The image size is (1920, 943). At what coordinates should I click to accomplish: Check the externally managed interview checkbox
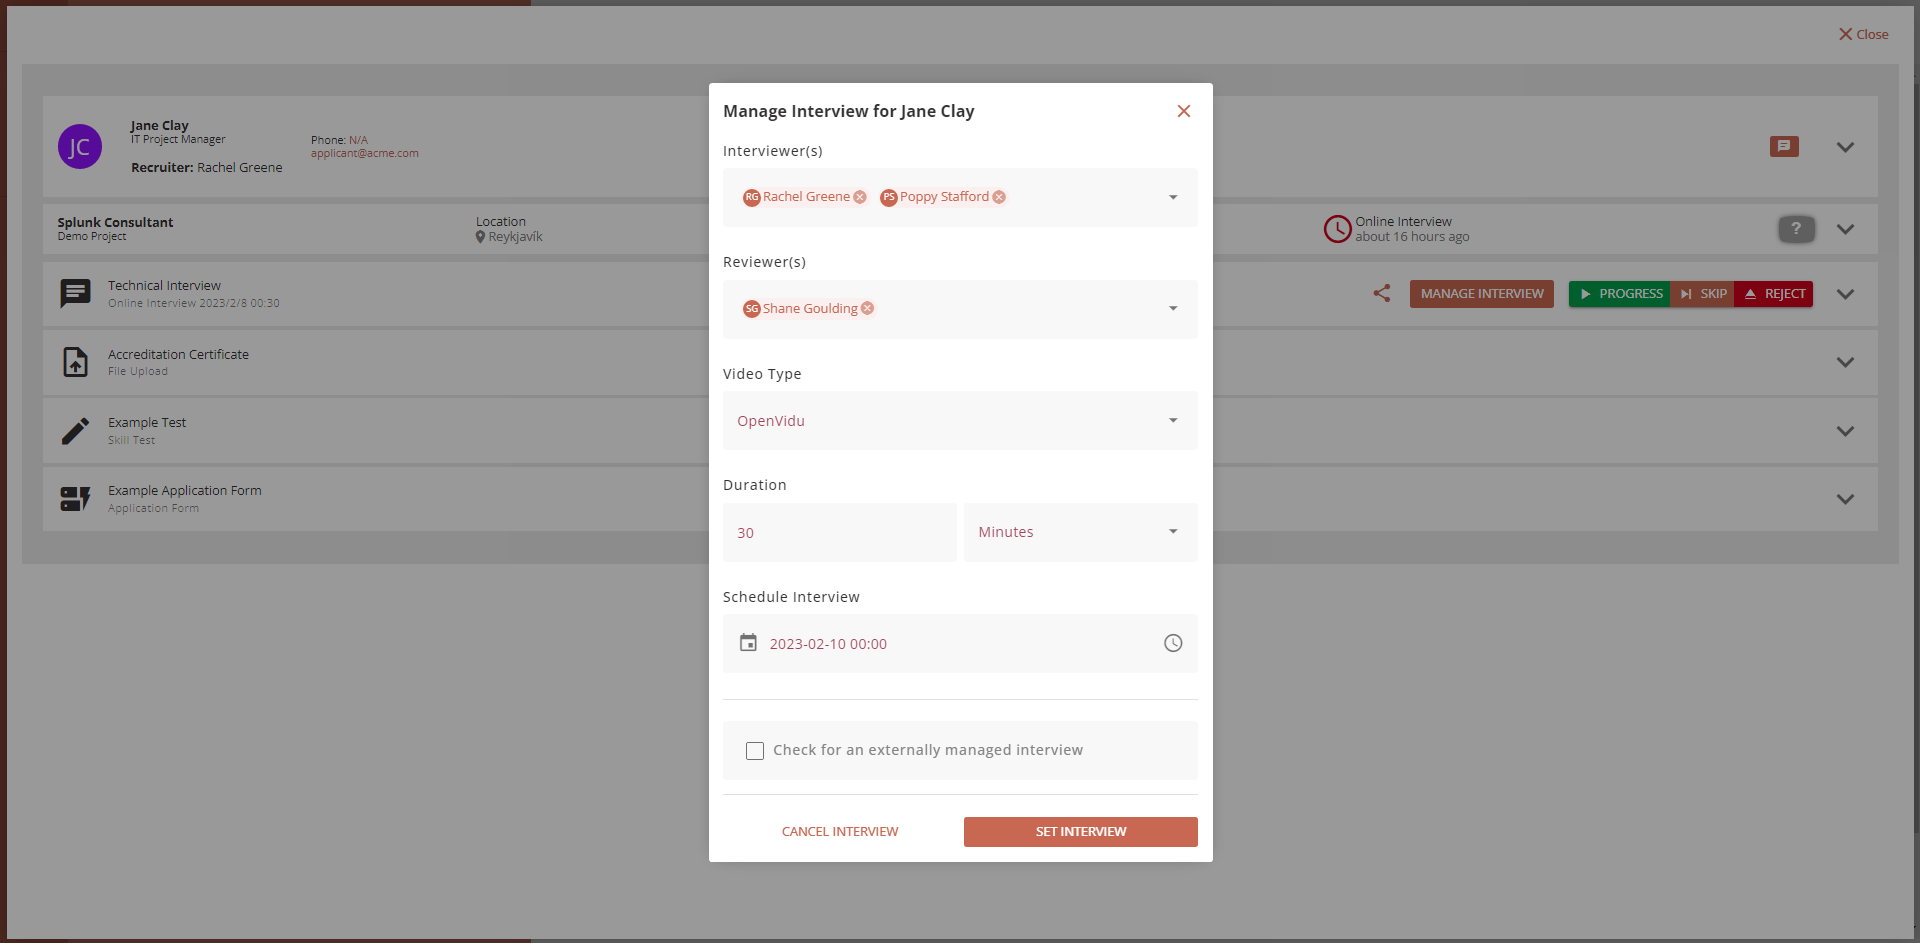[x=755, y=751]
